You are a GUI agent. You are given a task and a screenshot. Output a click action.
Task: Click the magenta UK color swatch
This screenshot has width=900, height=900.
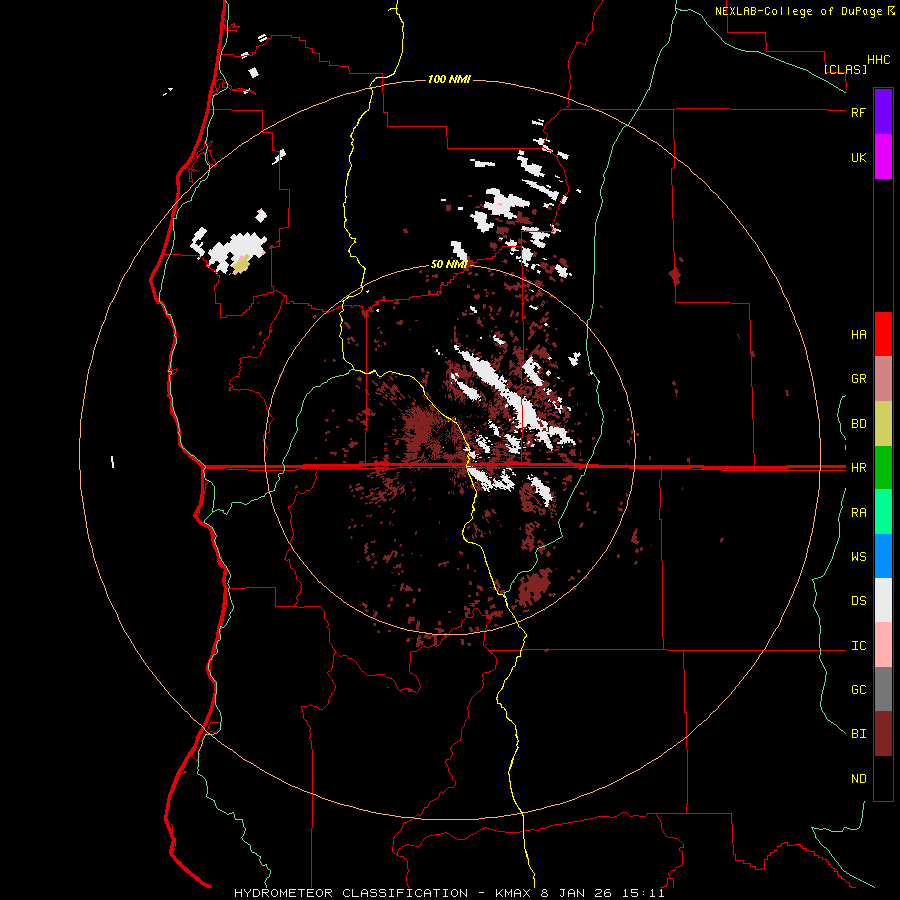883,157
